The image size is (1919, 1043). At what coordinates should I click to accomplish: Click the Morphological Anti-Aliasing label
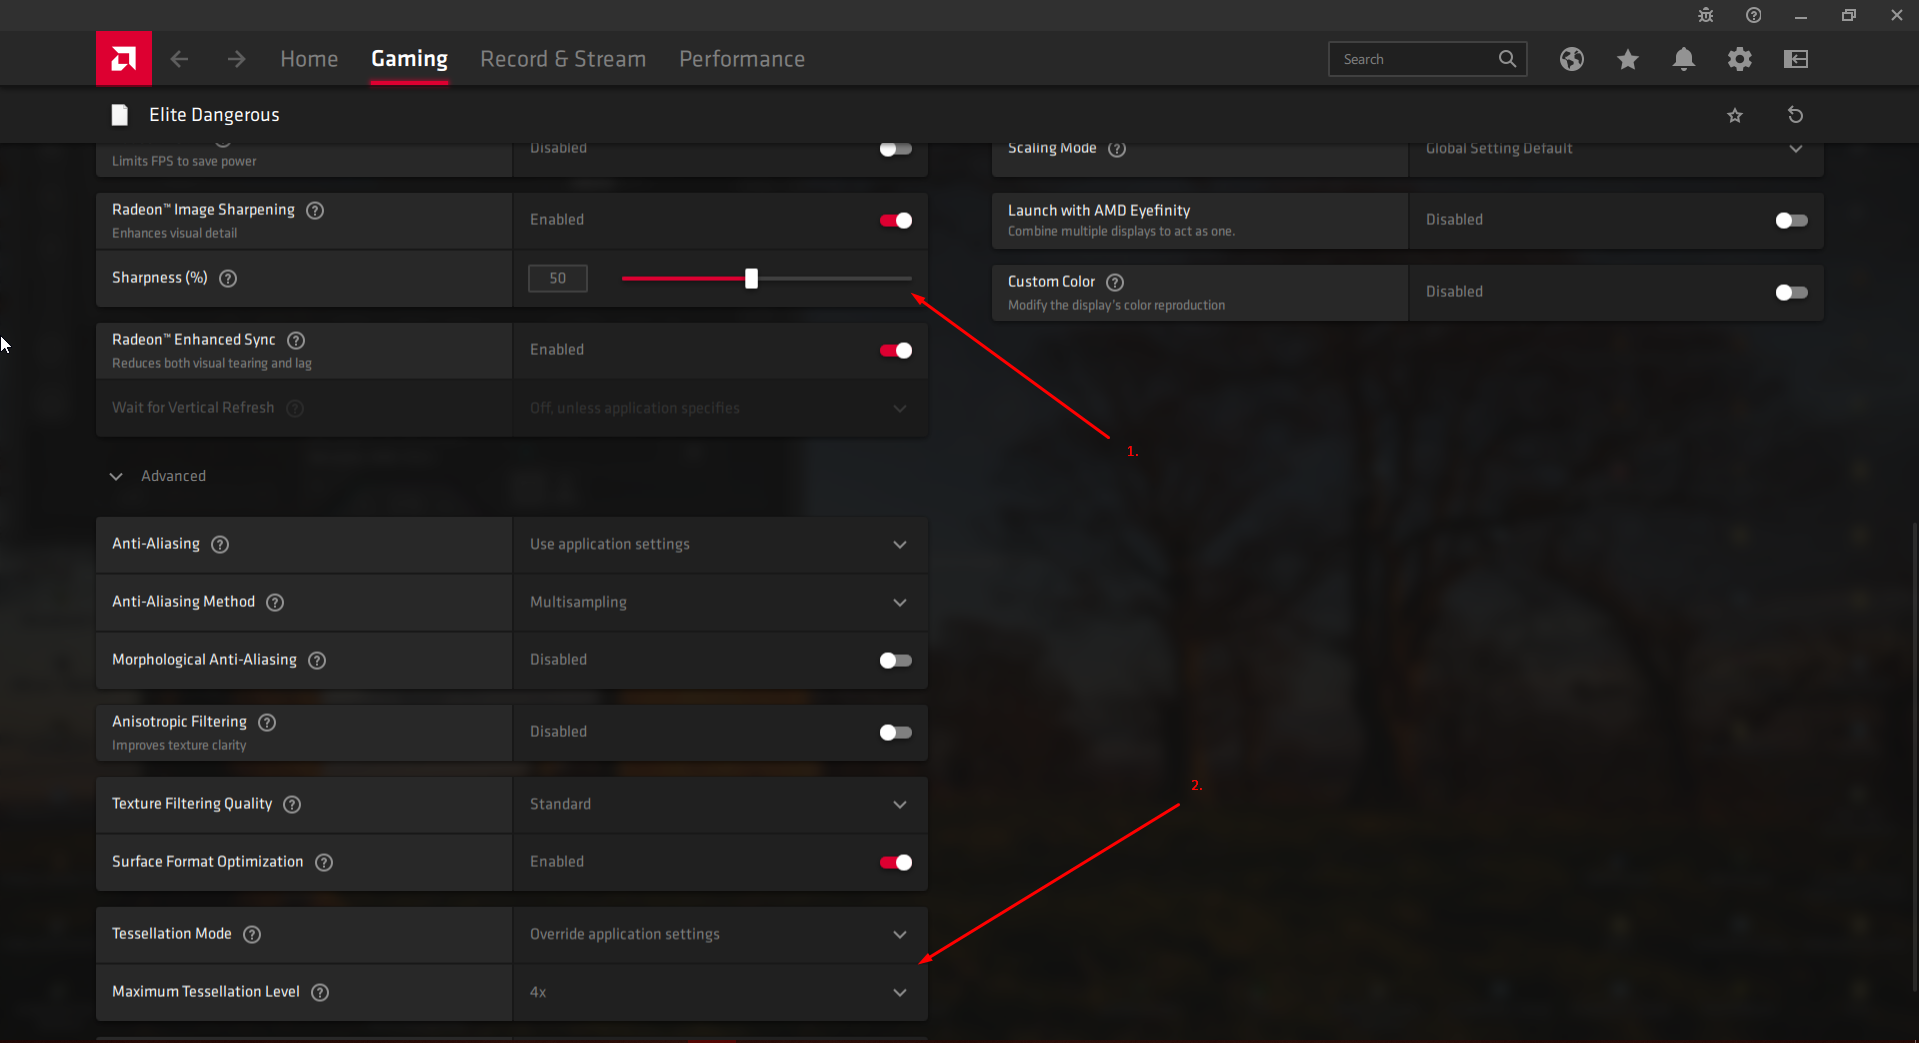click(204, 660)
